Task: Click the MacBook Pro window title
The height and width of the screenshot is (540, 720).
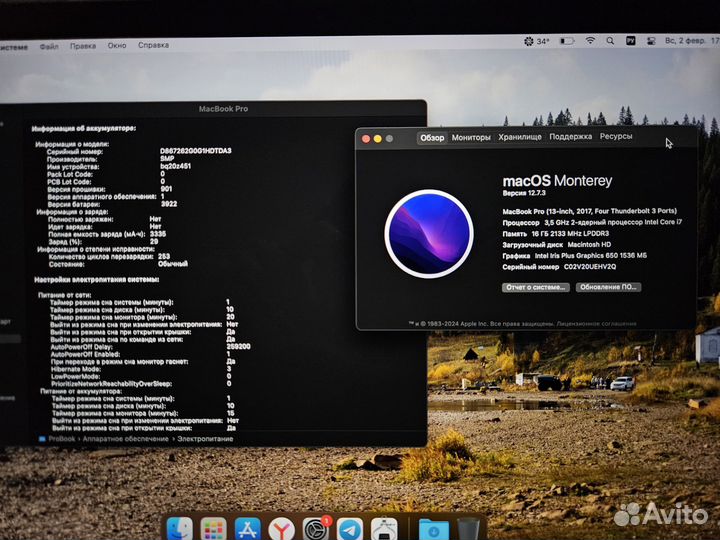Action: pos(223,109)
